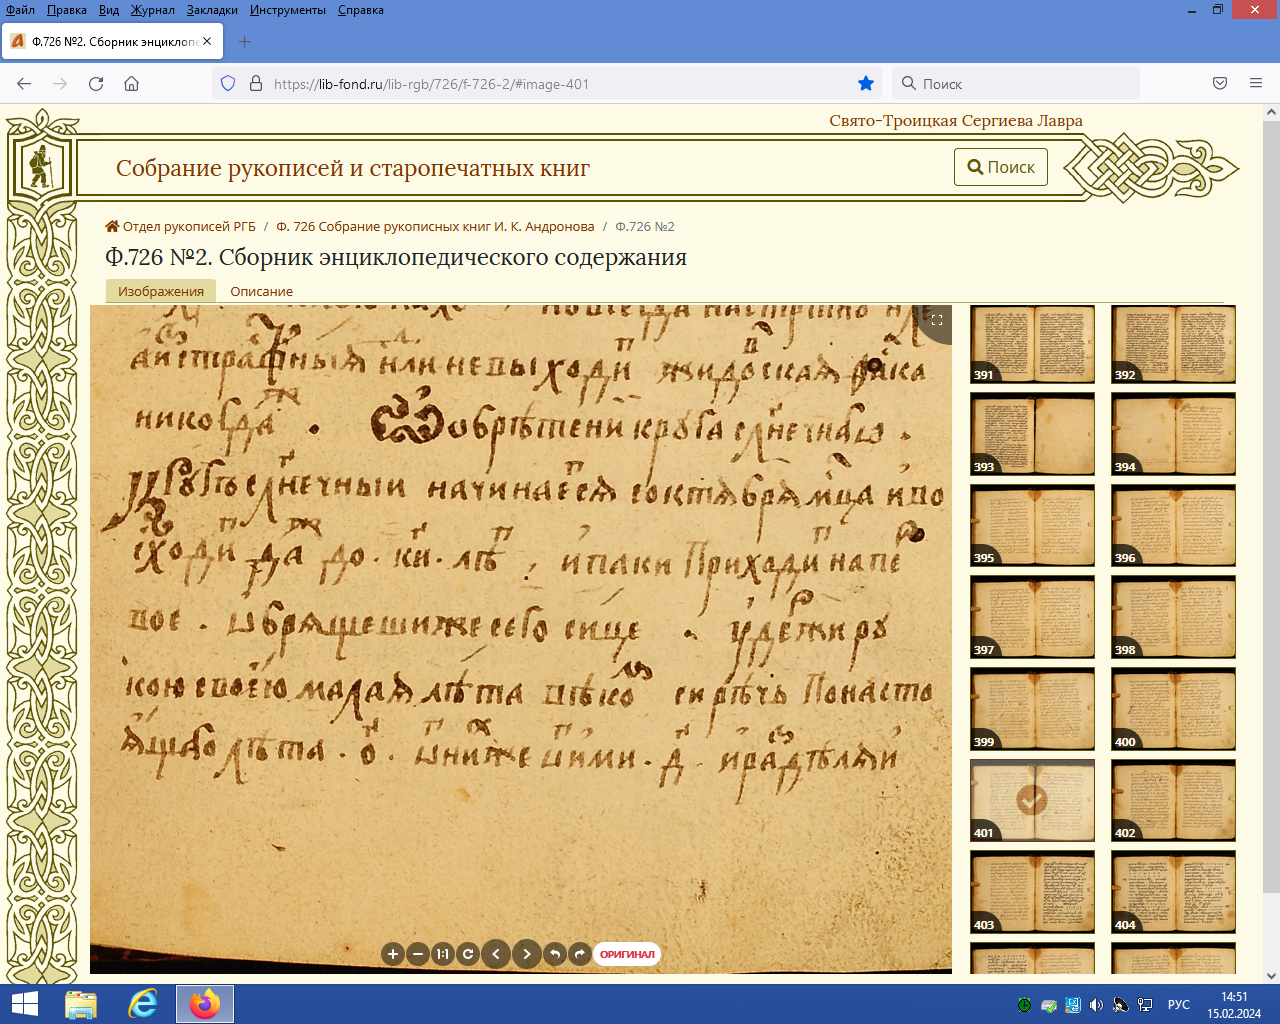
Task: Open page thumbnail 403
Action: pyautogui.click(x=1032, y=892)
